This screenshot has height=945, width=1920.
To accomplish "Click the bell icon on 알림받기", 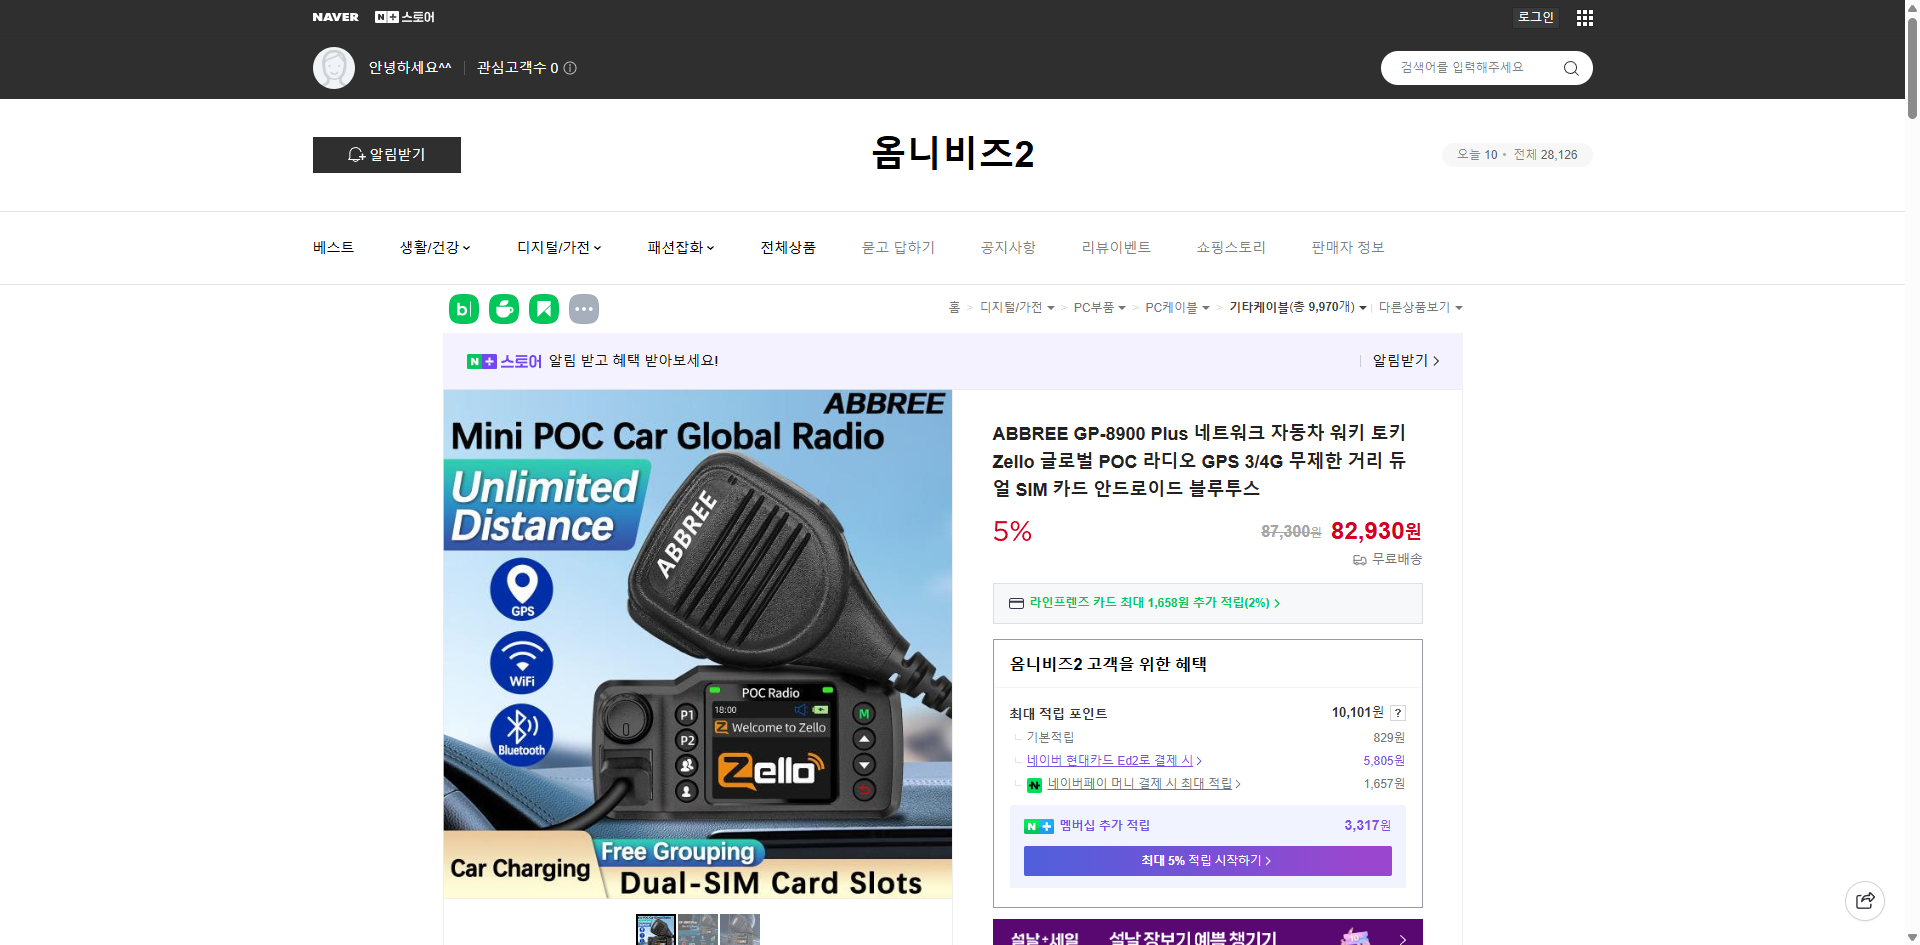I will click(356, 155).
